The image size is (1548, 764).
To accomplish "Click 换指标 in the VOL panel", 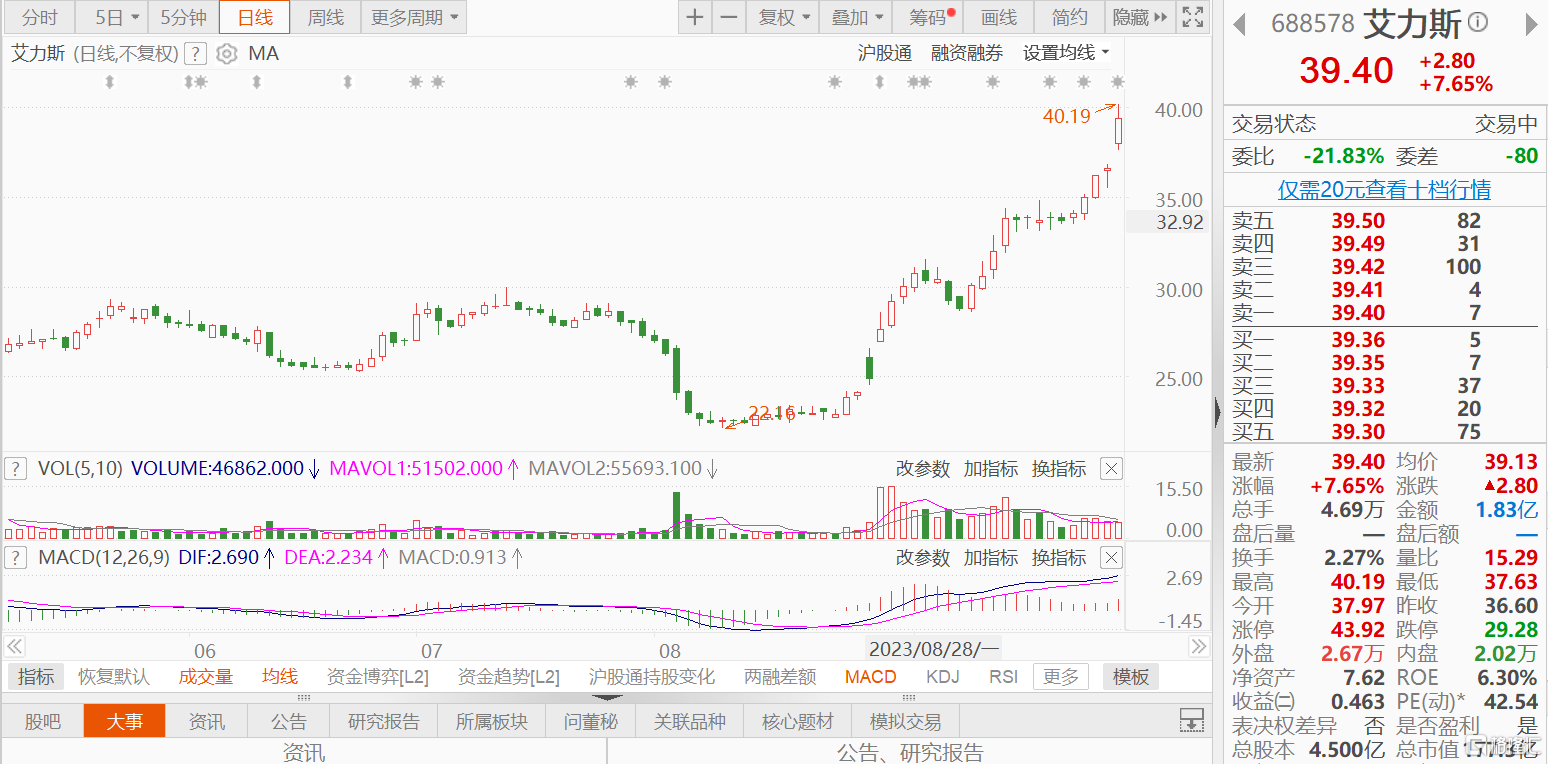I will pyautogui.click(x=1059, y=468).
